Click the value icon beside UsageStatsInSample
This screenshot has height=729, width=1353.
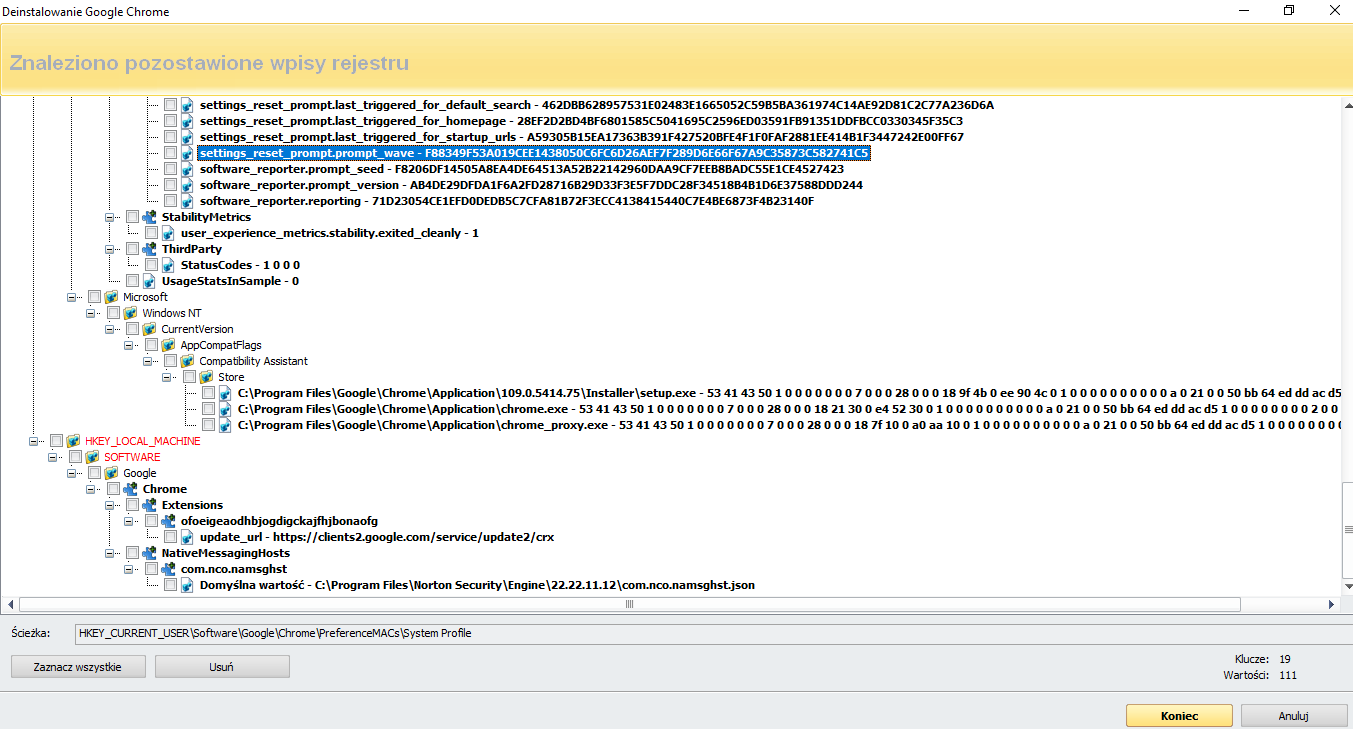150,281
